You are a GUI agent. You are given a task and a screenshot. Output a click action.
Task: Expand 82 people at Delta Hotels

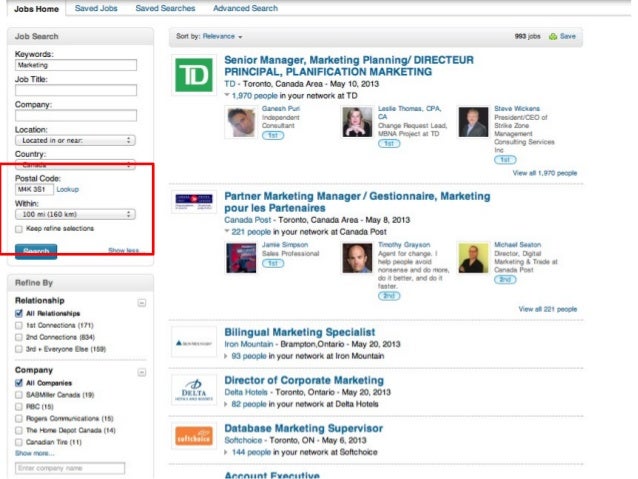tap(226, 404)
